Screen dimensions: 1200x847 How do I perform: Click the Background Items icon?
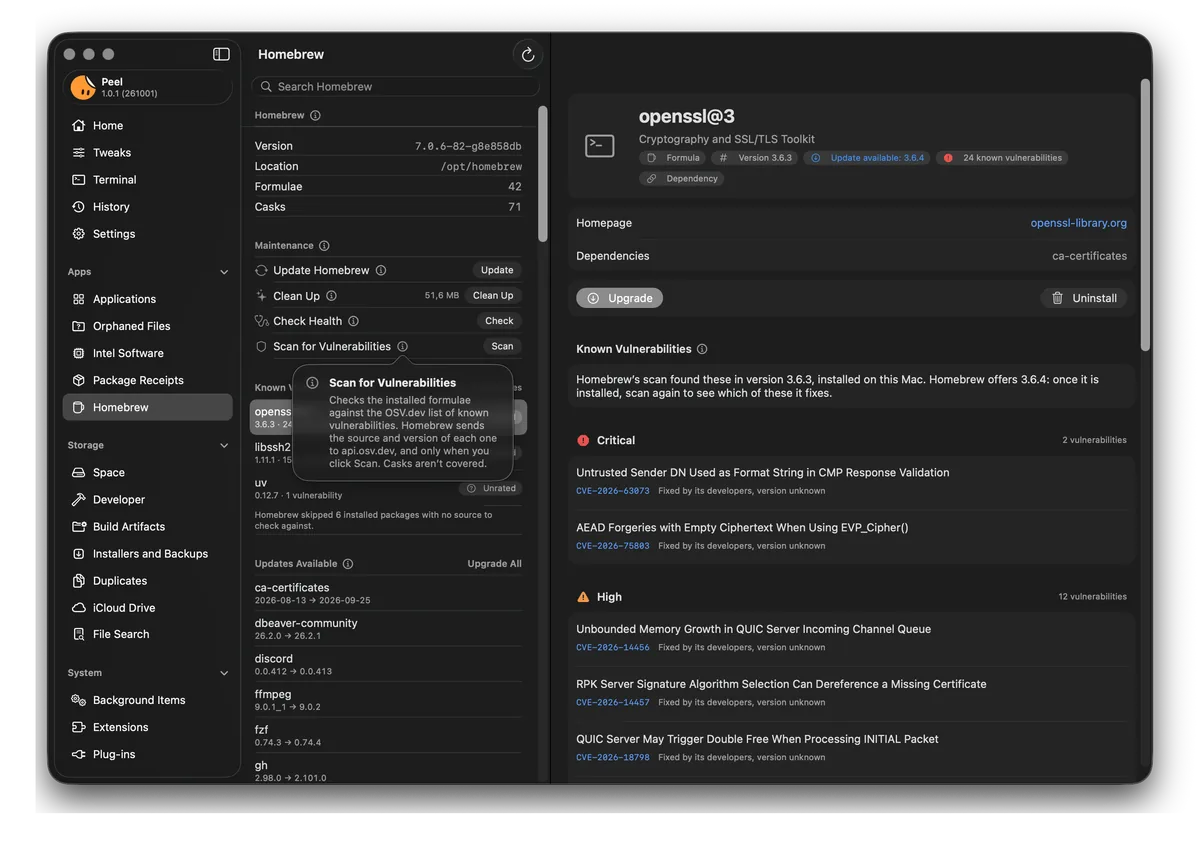(79, 700)
